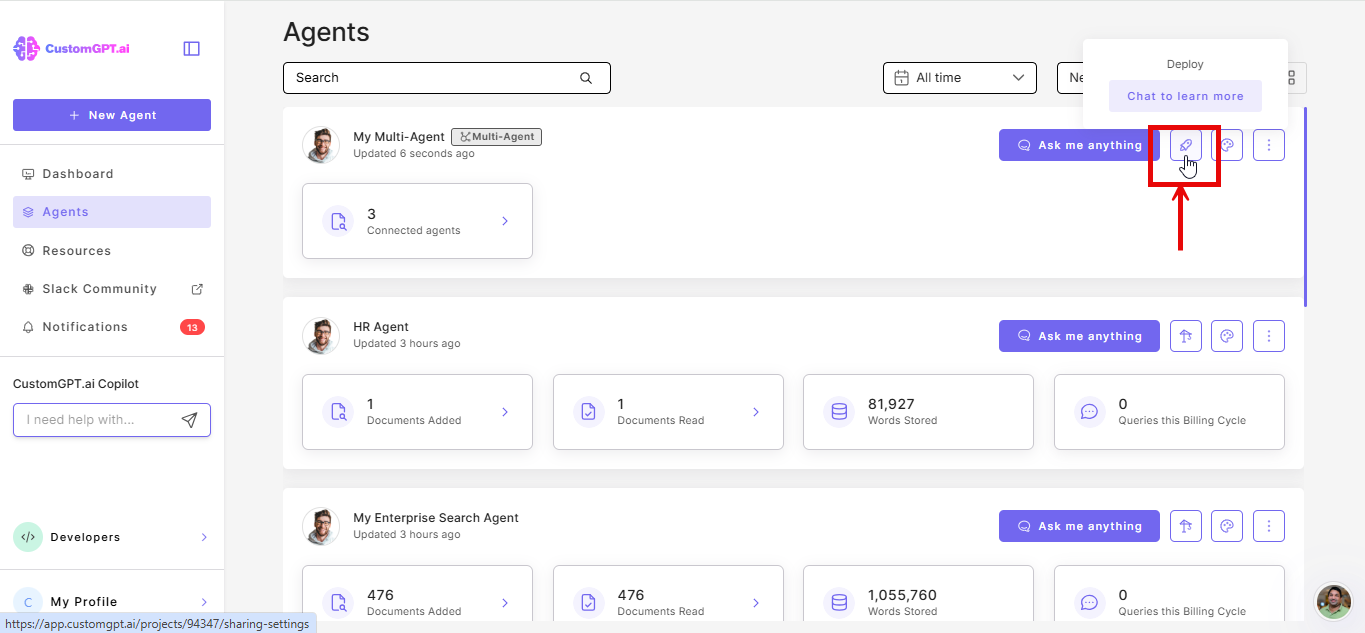
Task: Click Ask me anything for My Enterprise Search Agent
Action: click(1079, 526)
